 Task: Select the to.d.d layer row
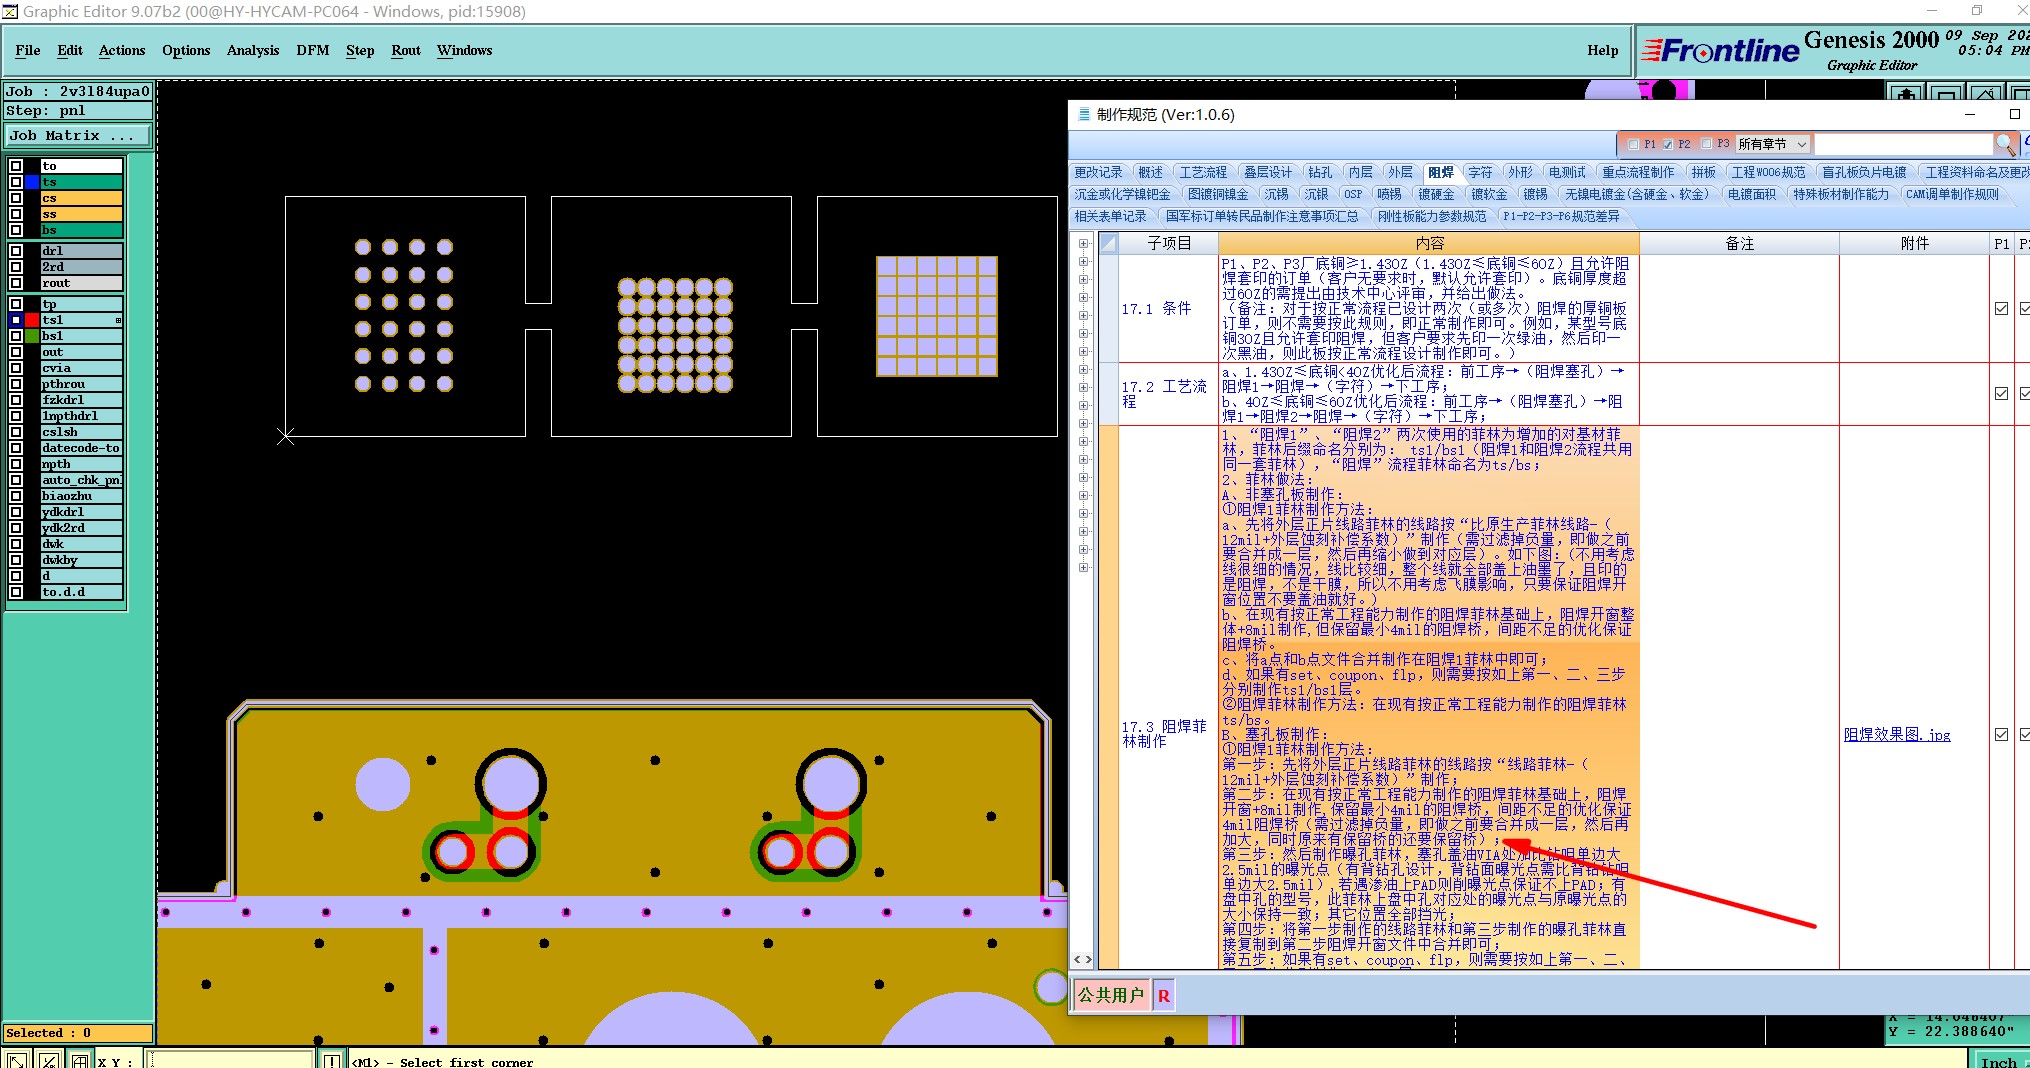click(x=81, y=592)
